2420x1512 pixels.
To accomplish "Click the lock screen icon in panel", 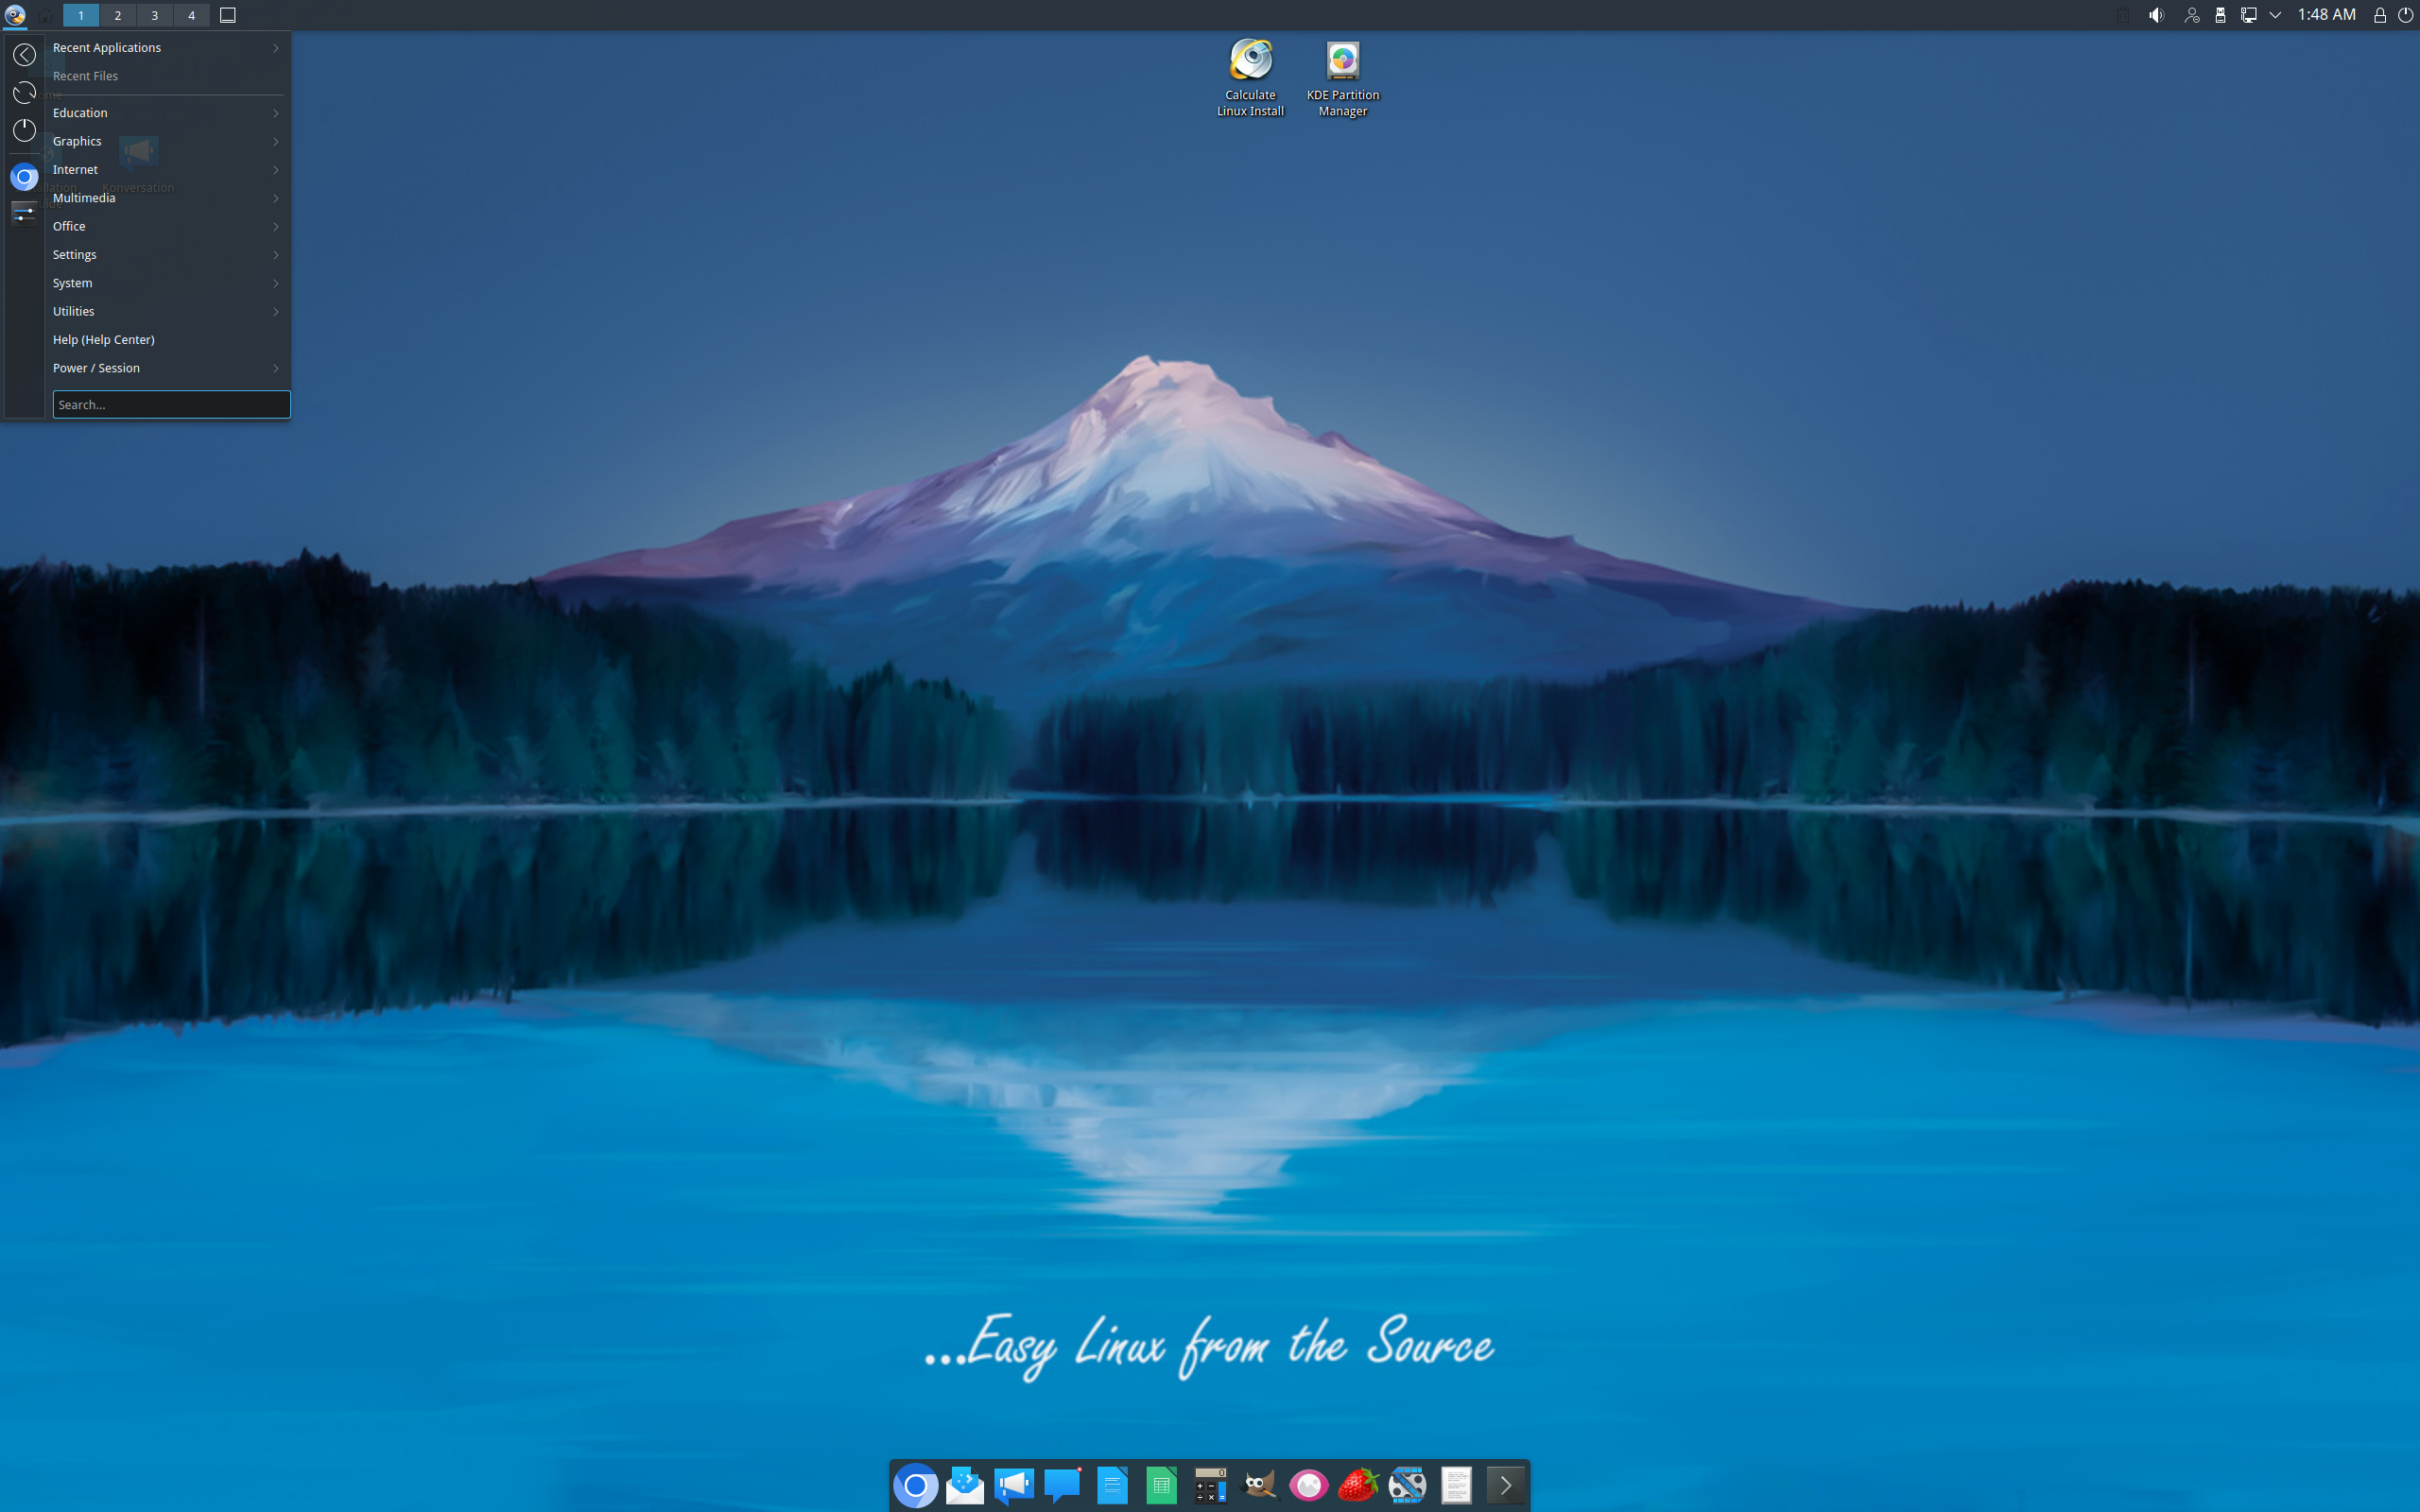I will [x=2380, y=15].
